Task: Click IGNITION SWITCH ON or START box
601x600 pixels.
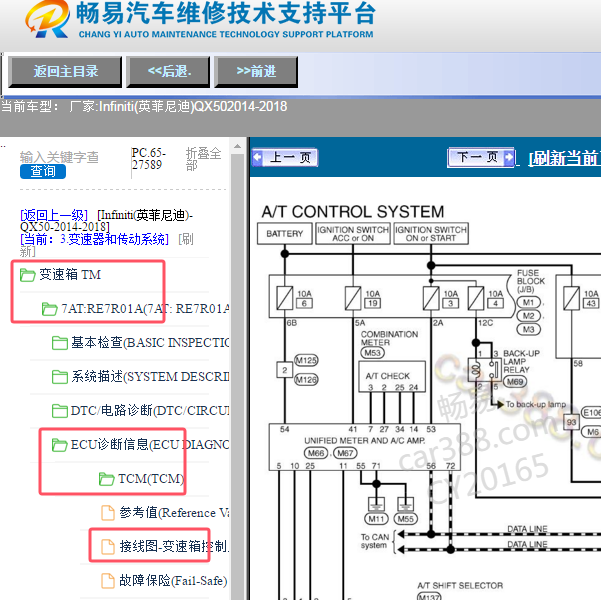Action: click(431, 233)
